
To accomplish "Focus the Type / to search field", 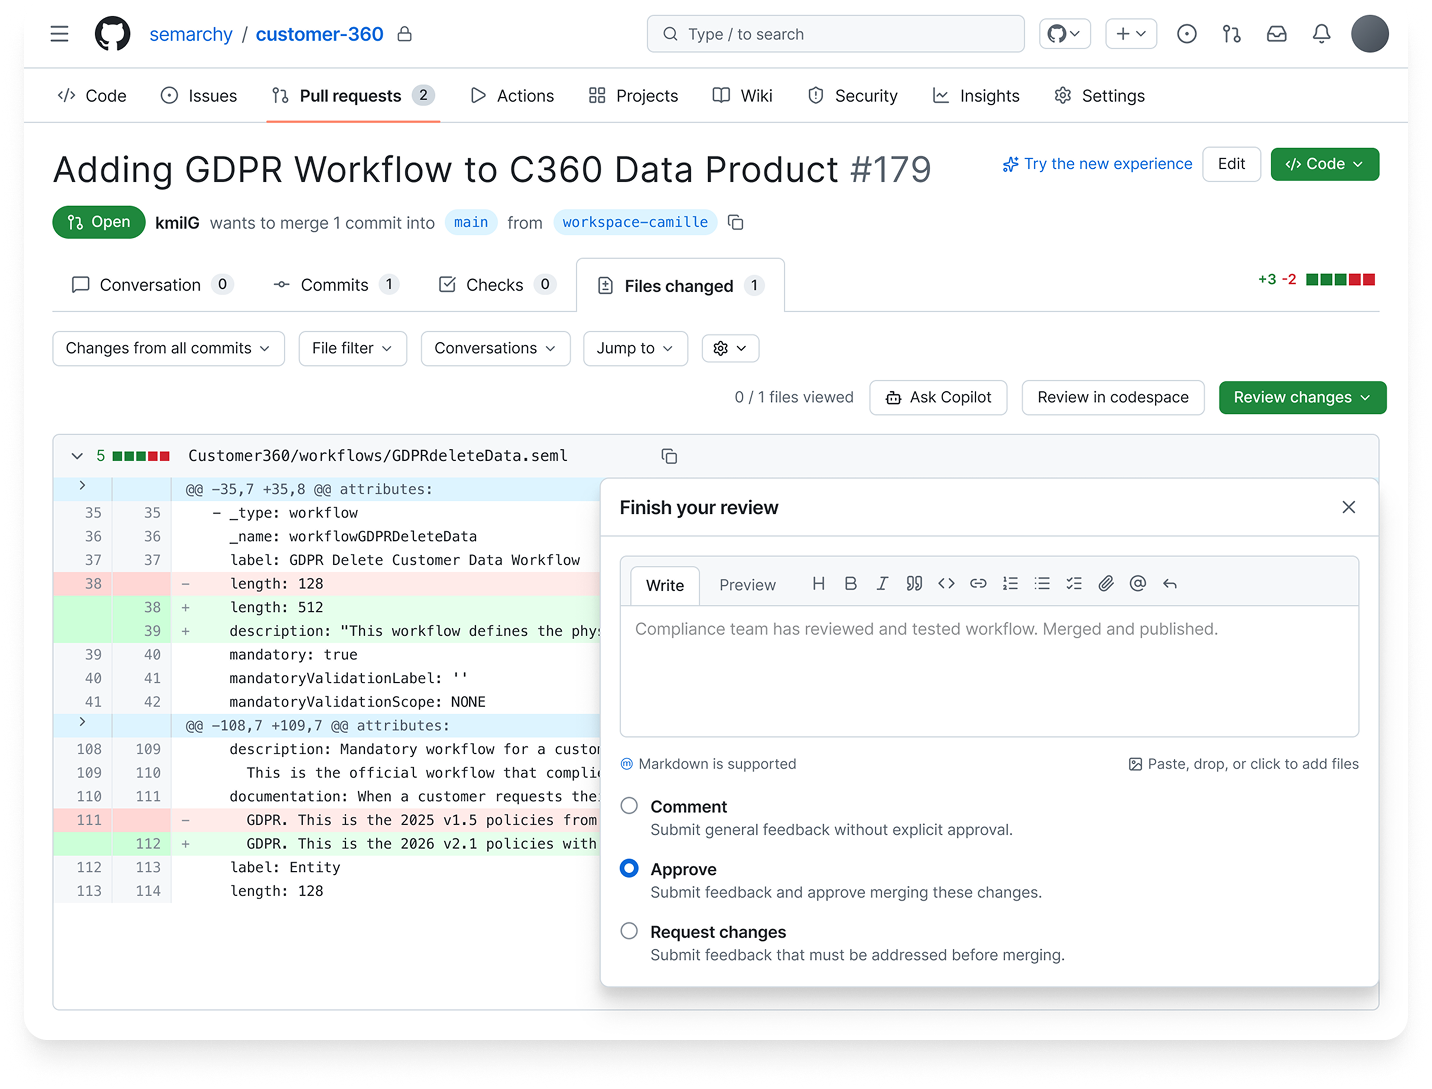I will coord(836,34).
